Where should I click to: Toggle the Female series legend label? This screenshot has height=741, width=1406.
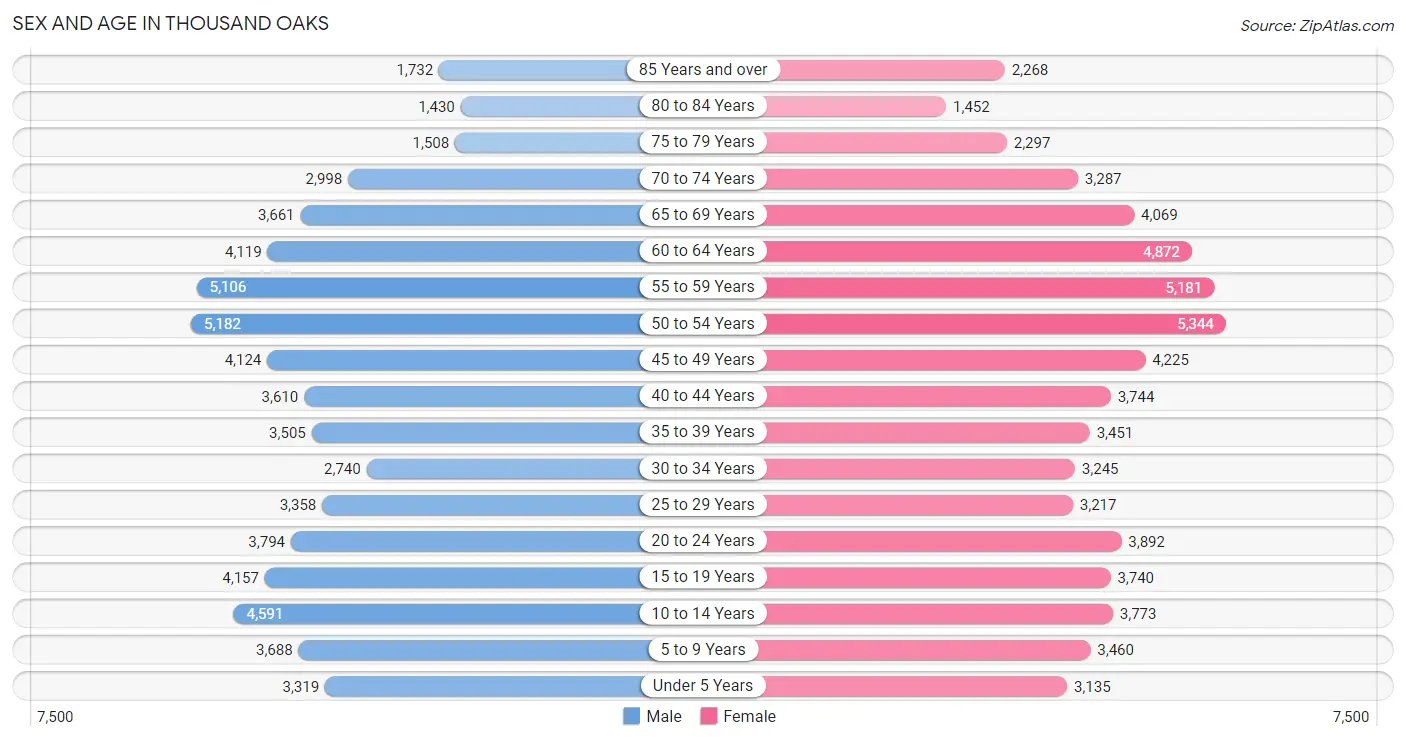pos(750,716)
